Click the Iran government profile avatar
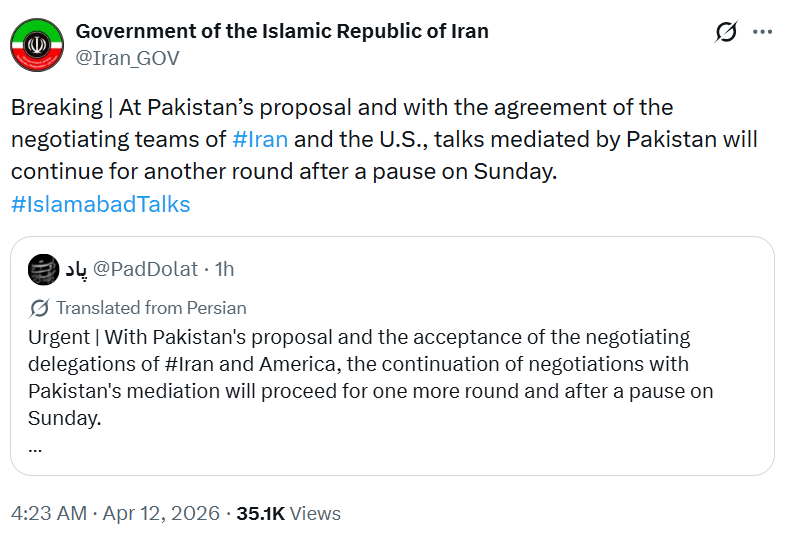Screen dimensions: 795x543 (x=36, y=44)
